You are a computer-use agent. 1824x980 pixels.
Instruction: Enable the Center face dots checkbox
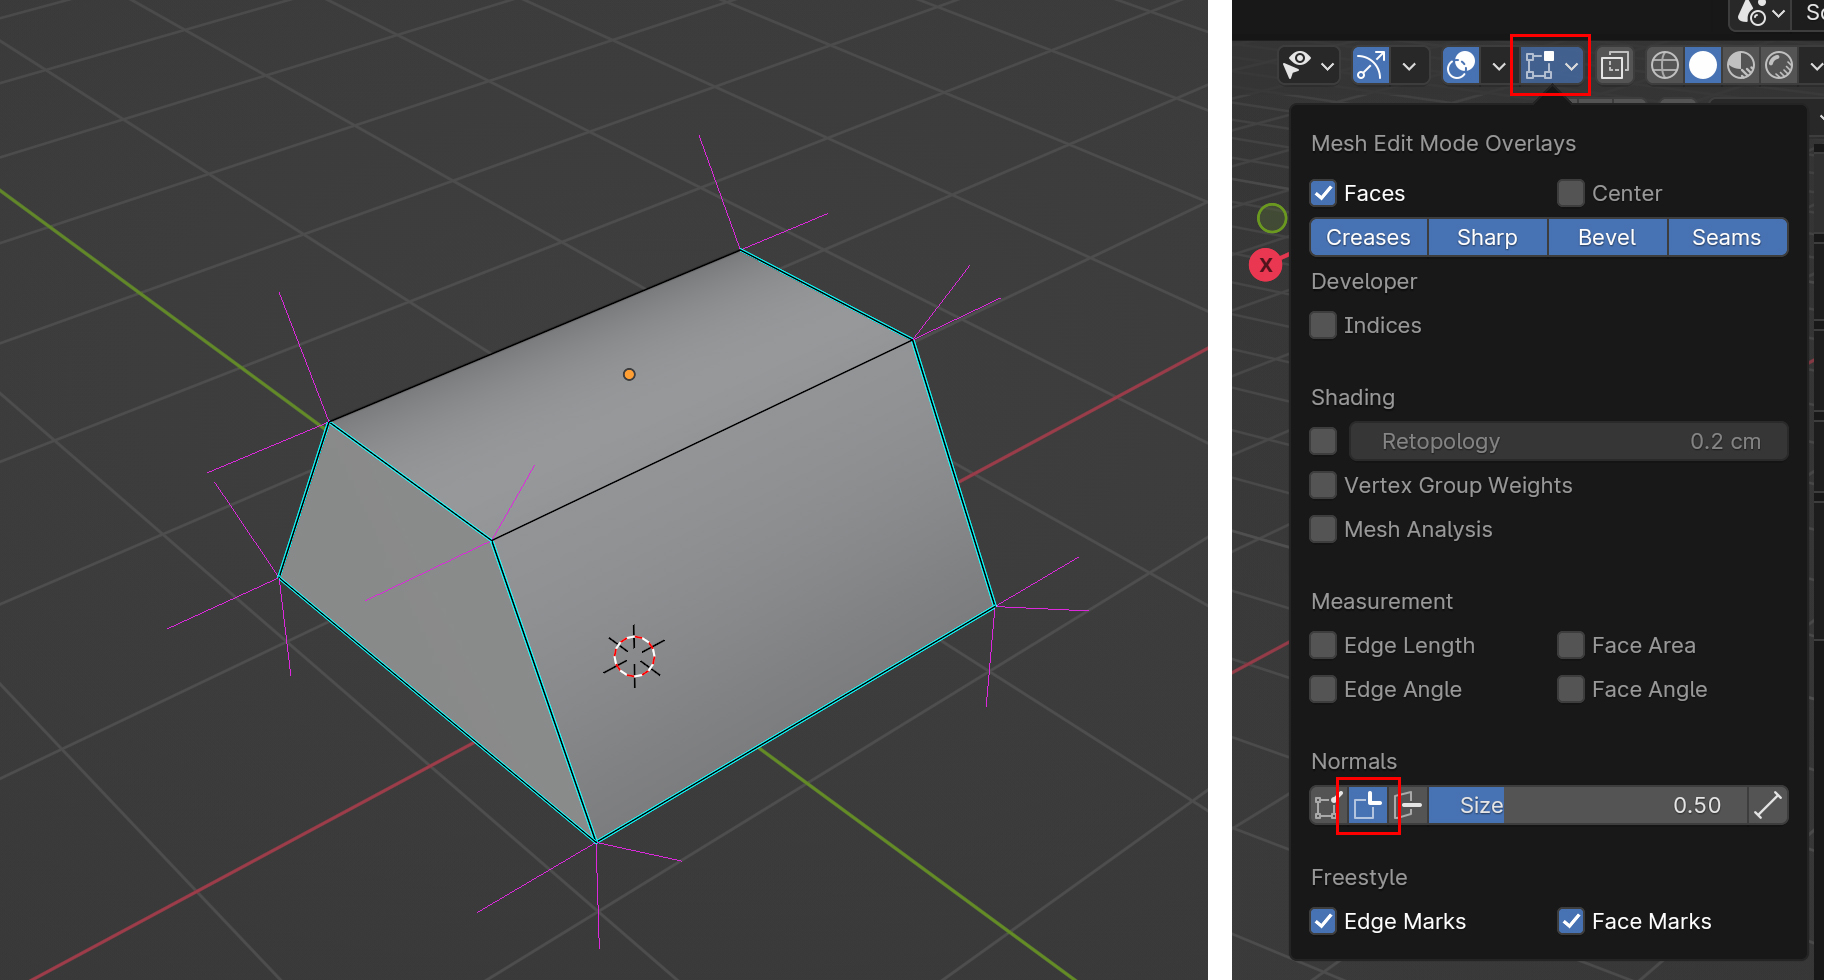pyautogui.click(x=1571, y=193)
